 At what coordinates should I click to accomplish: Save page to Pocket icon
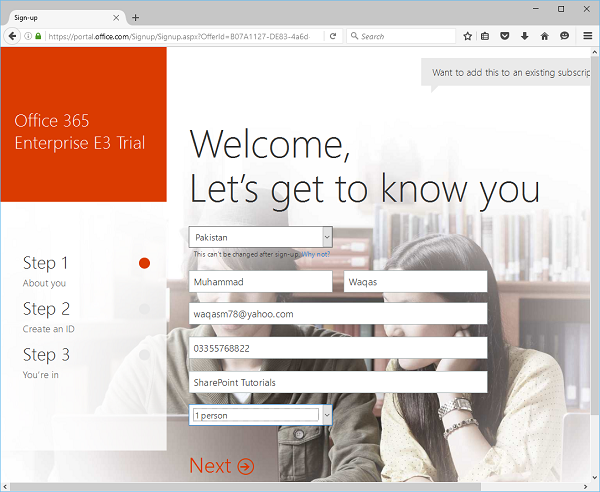[x=505, y=36]
